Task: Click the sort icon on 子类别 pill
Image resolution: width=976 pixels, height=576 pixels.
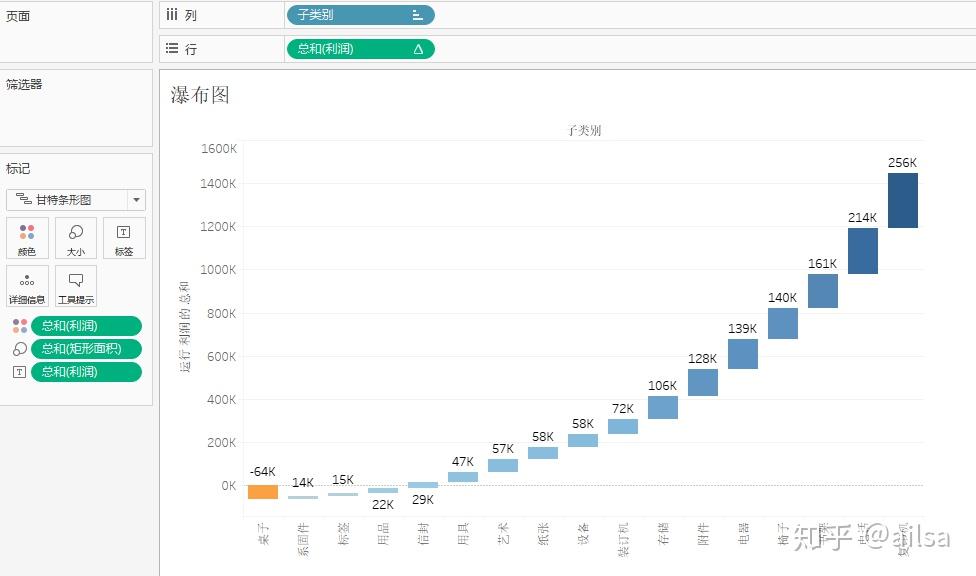Action: (417, 15)
